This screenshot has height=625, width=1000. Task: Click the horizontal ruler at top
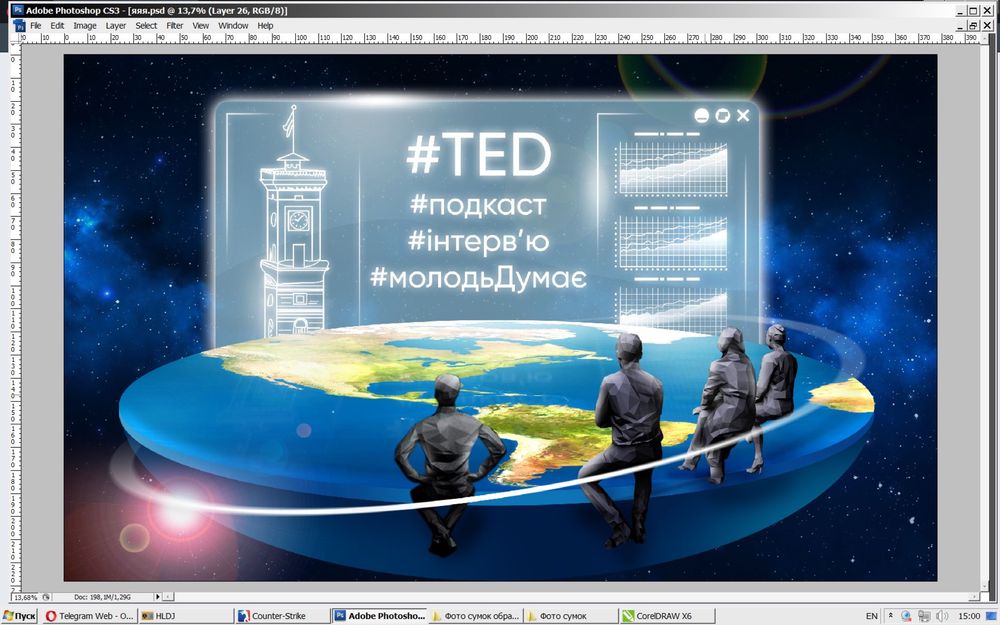pyautogui.click(x=501, y=38)
